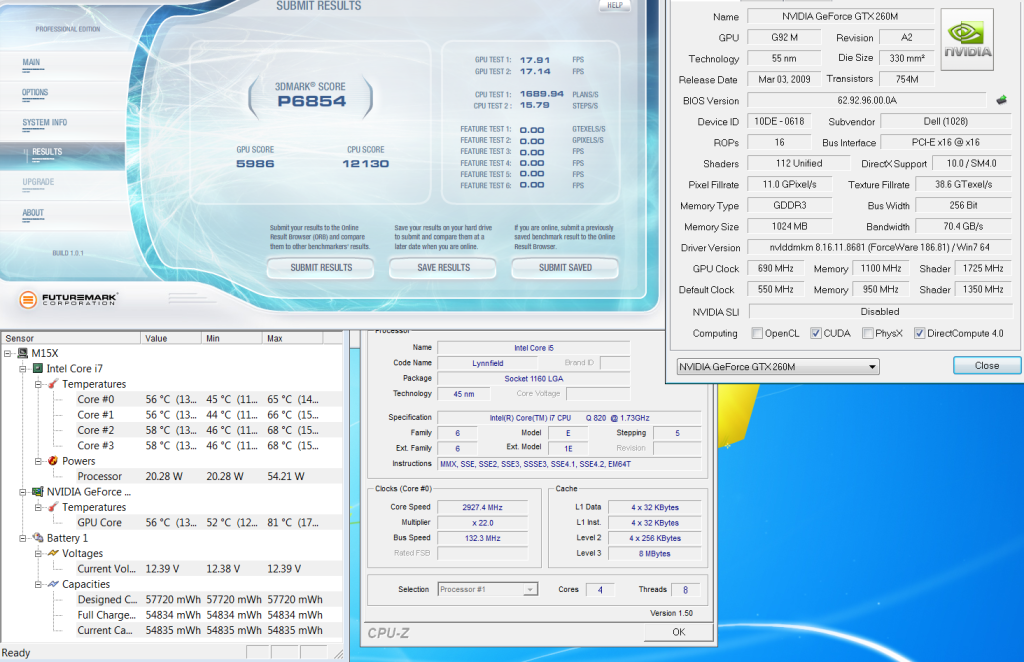Click the BIOS save chip icon in GPU-Z
The width and height of the screenshot is (1024, 662).
pyautogui.click(x=1002, y=100)
